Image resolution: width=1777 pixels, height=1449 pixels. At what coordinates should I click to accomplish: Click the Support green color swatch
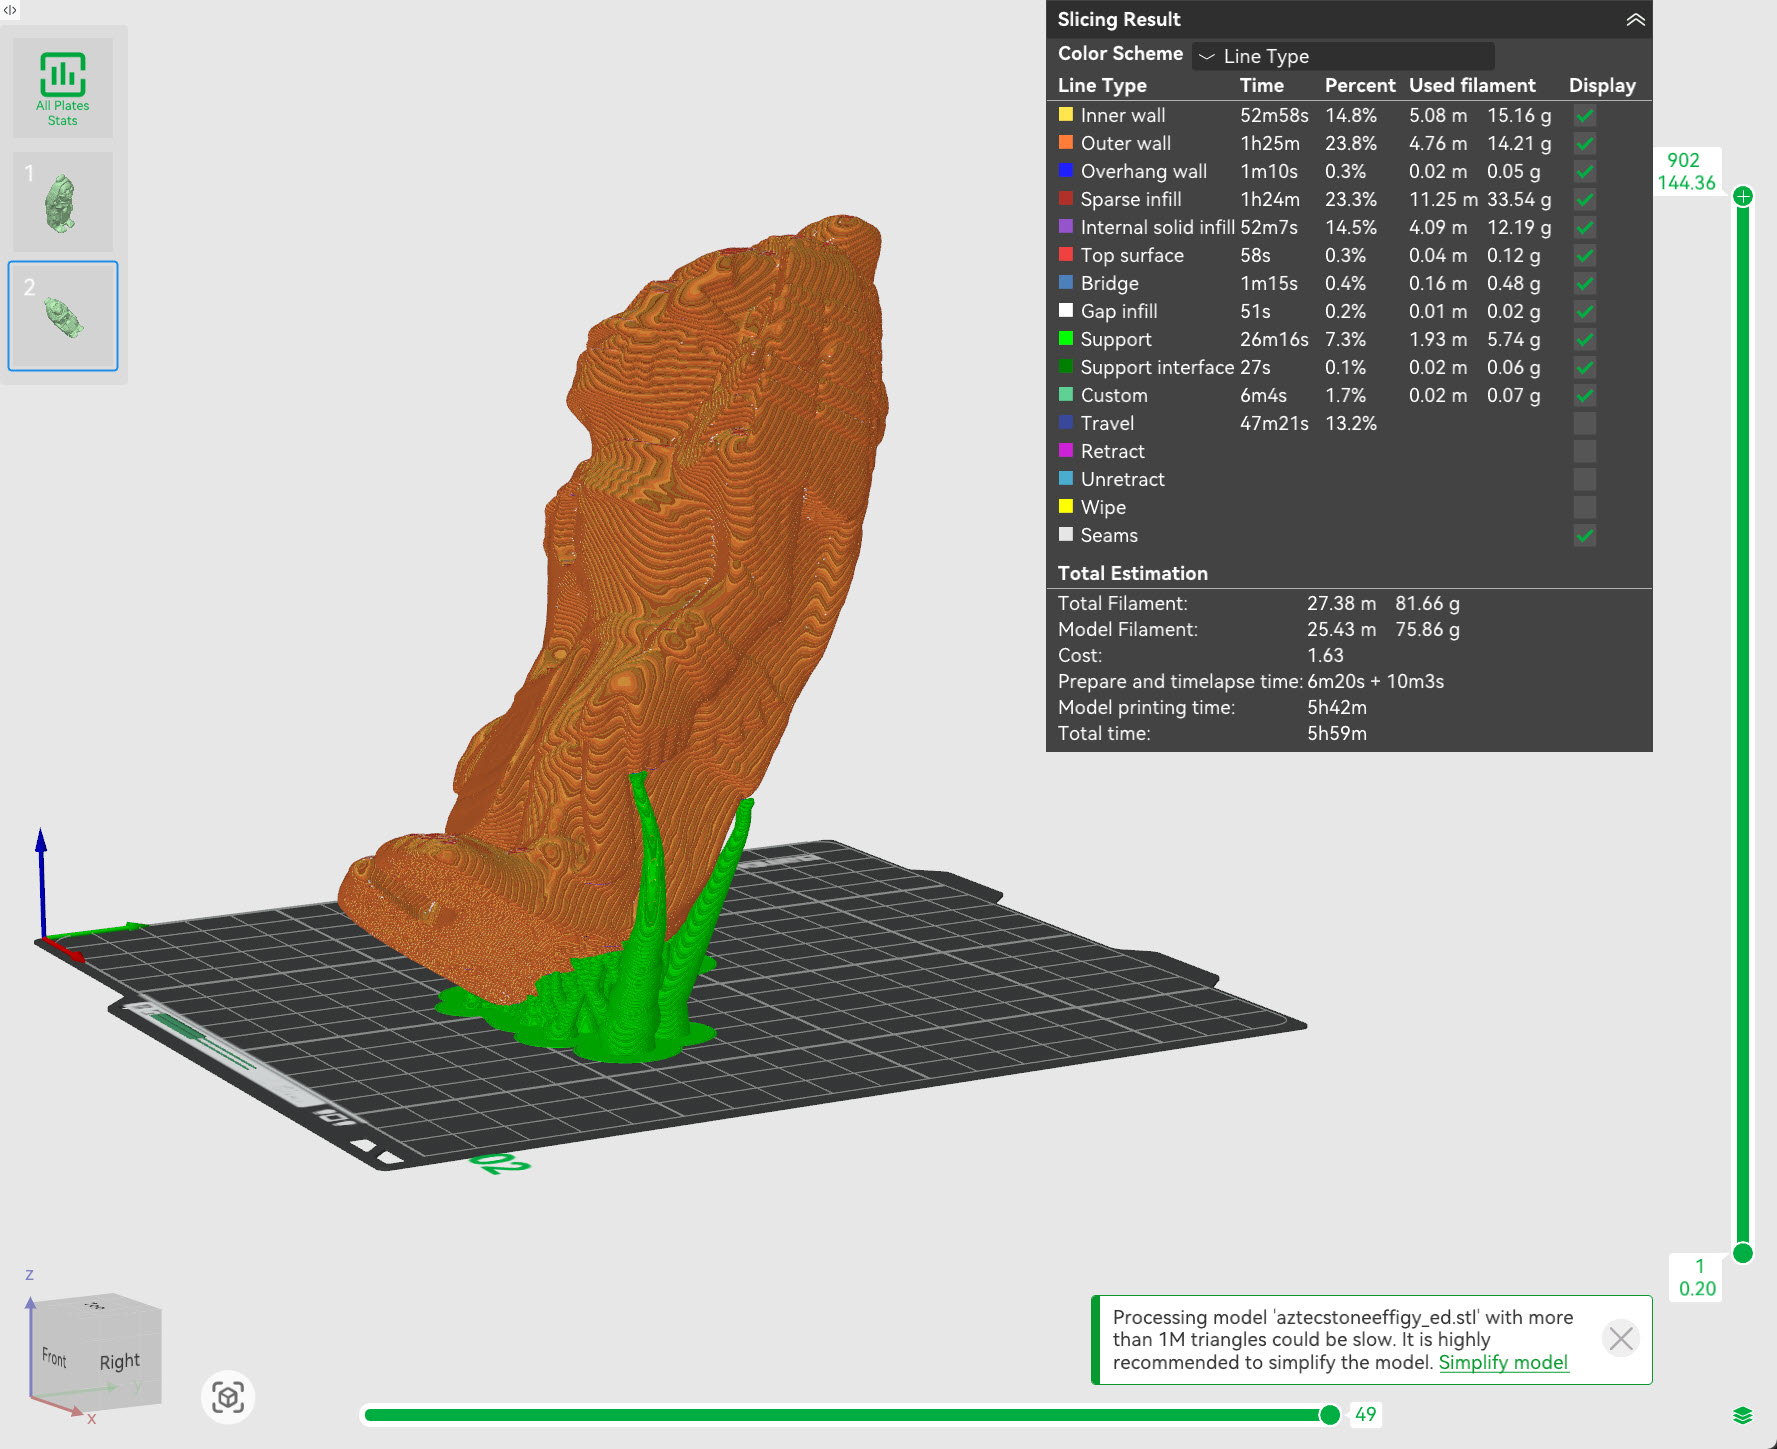(x=1066, y=338)
